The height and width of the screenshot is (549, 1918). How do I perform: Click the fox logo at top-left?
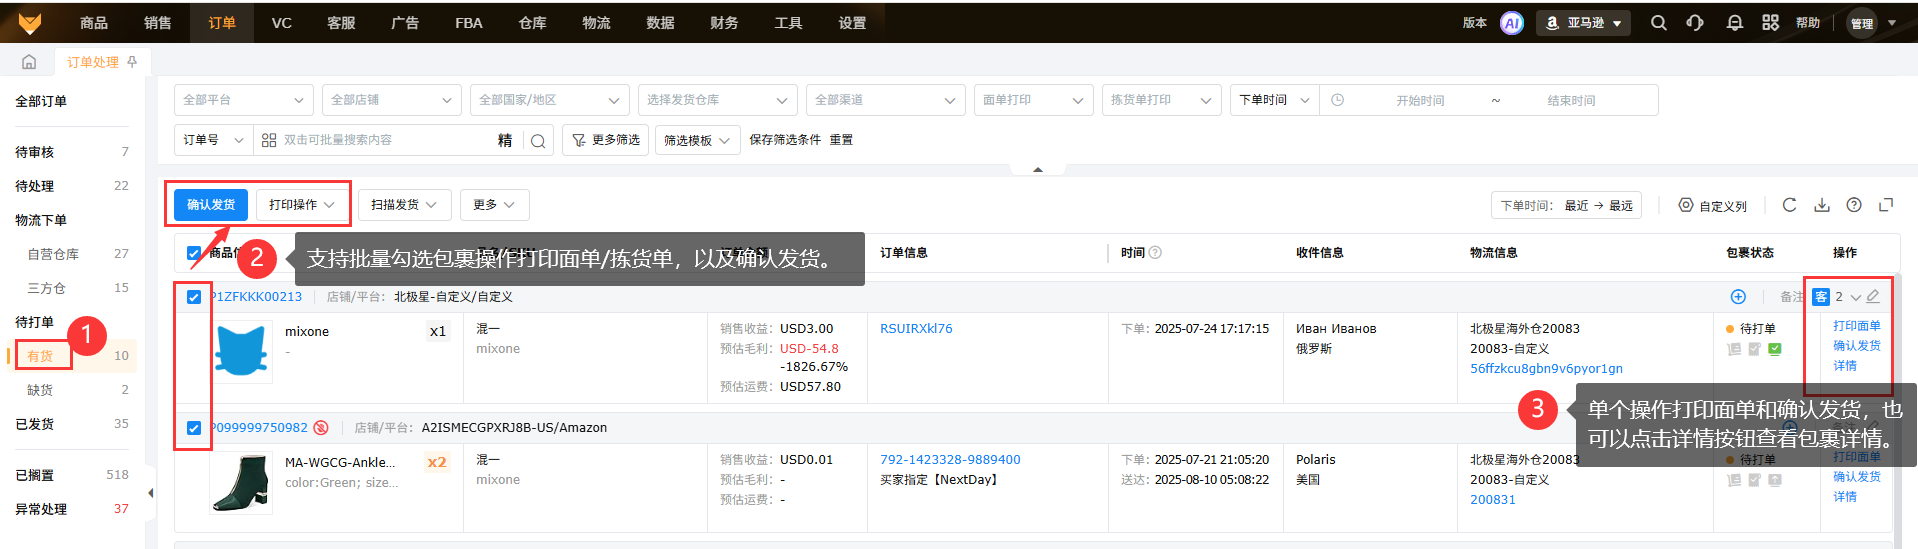(x=30, y=22)
